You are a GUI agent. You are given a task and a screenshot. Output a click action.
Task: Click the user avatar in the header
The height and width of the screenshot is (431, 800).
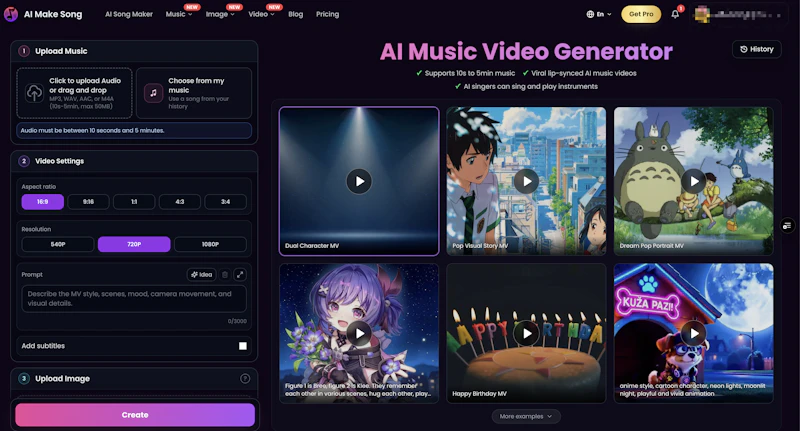click(702, 14)
